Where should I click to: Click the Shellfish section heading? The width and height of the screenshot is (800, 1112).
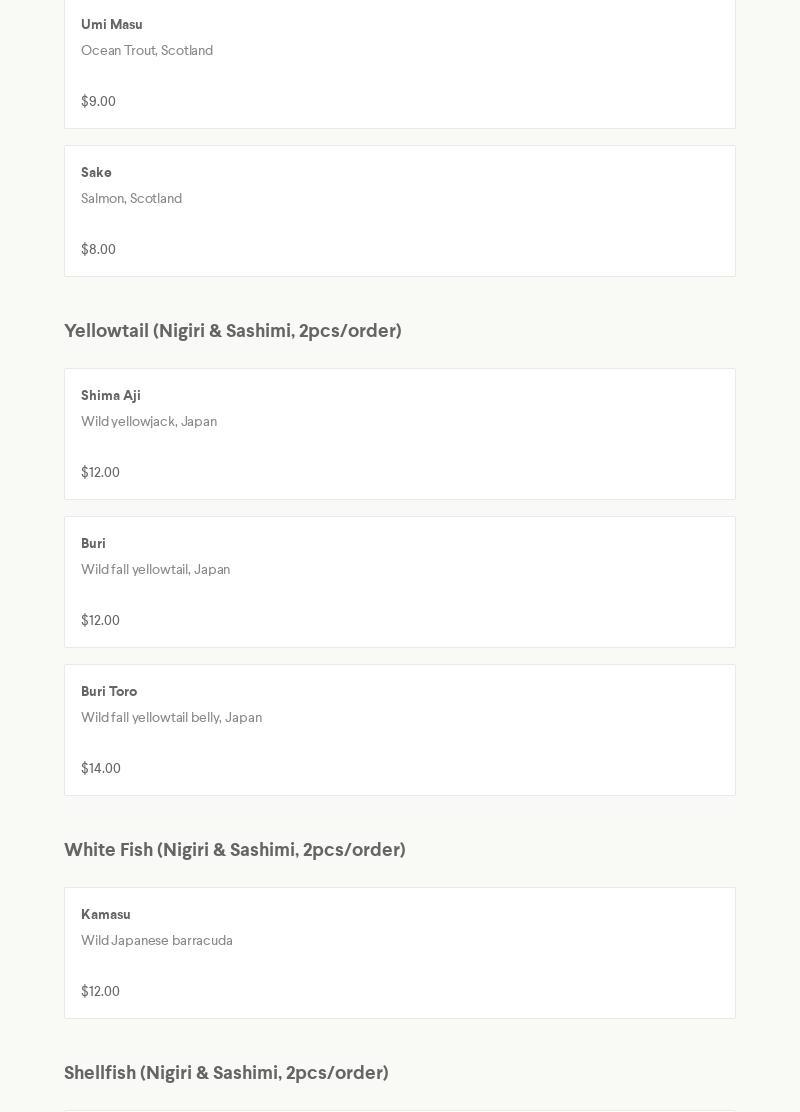coord(226,1073)
